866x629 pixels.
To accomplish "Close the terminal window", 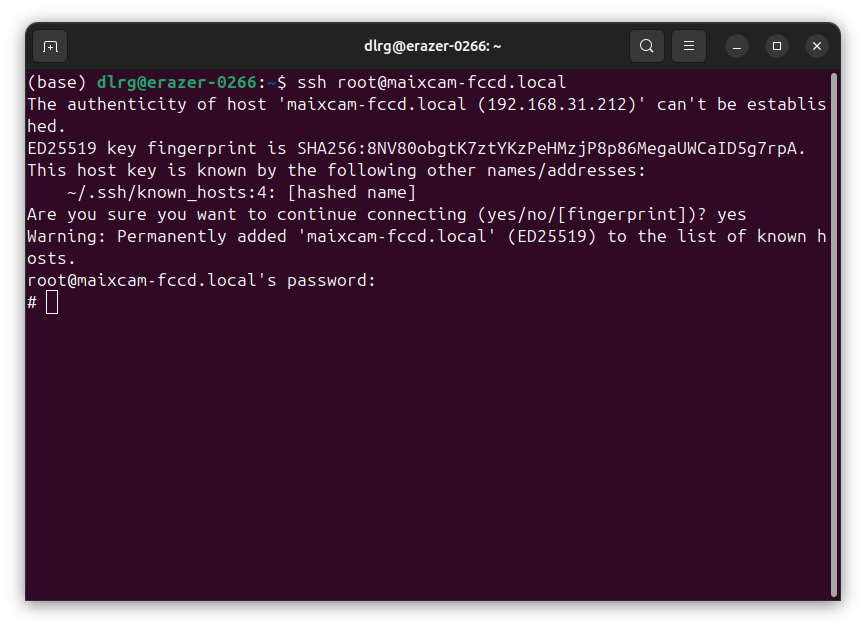I will 817,46.
